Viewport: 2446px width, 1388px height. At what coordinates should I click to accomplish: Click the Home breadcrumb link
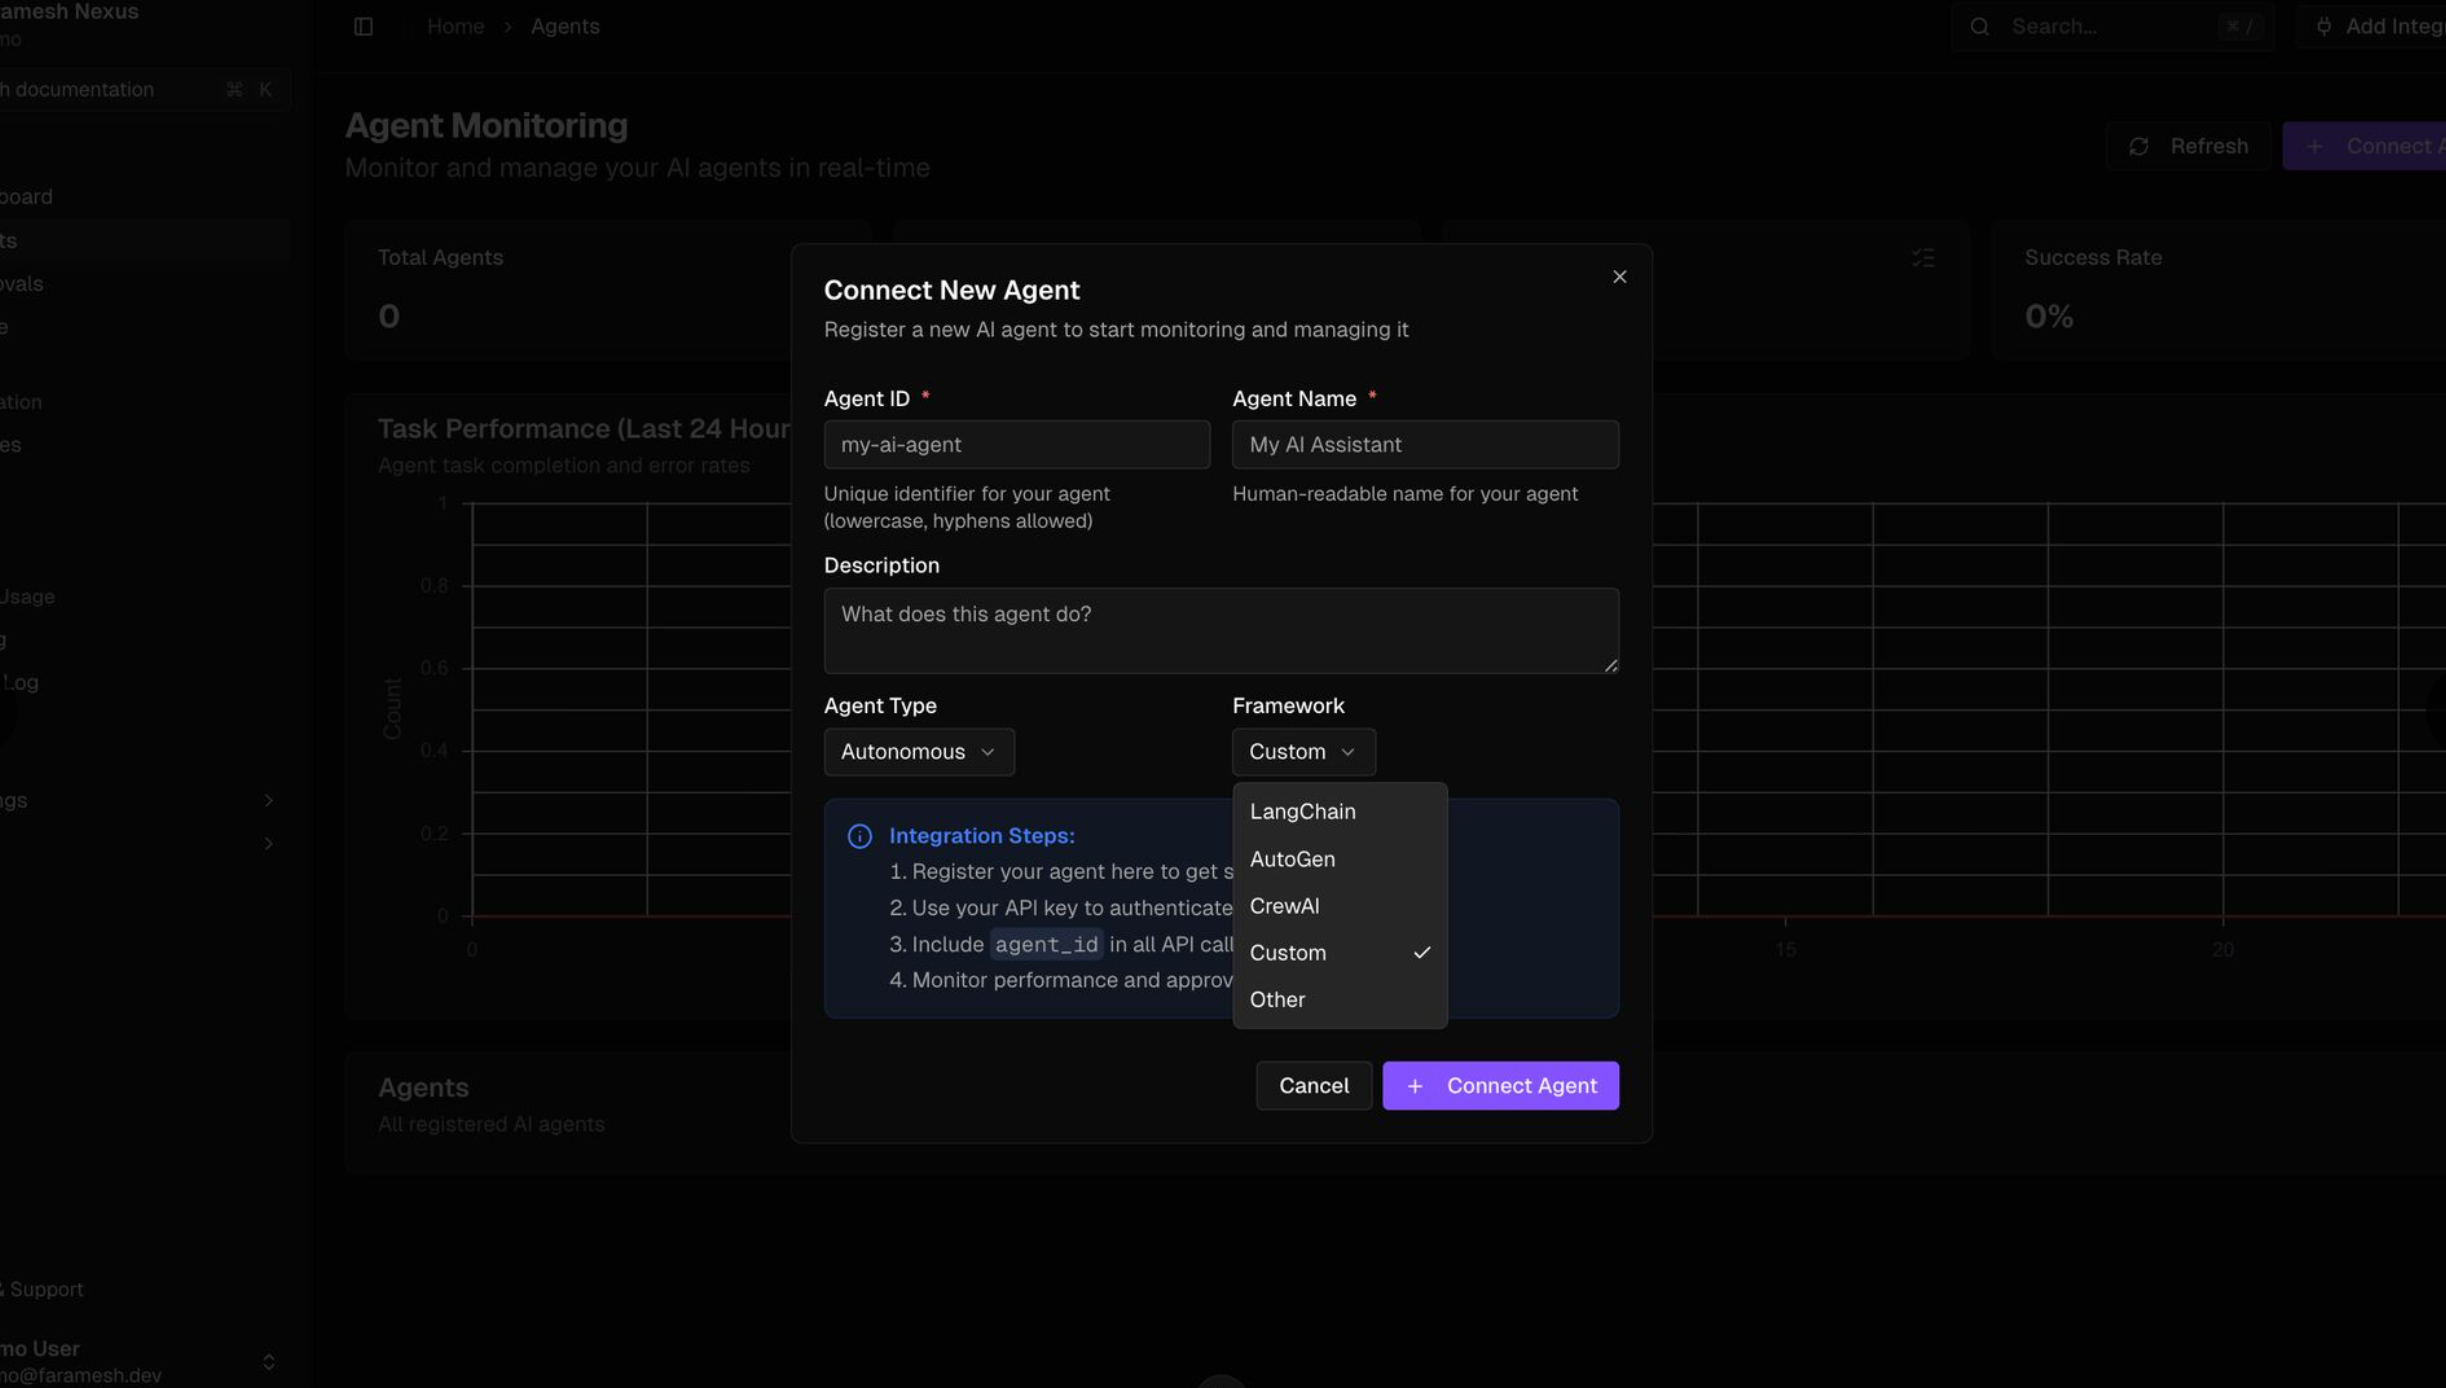(x=455, y=27)
